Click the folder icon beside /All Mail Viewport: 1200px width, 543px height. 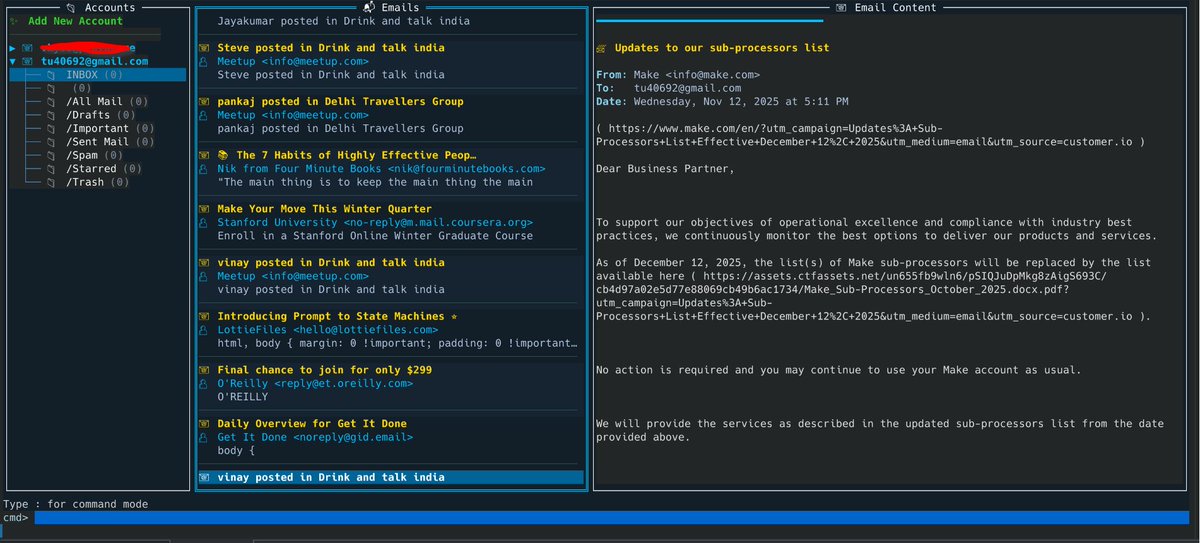pyautogui.click(x=50, y=102)
